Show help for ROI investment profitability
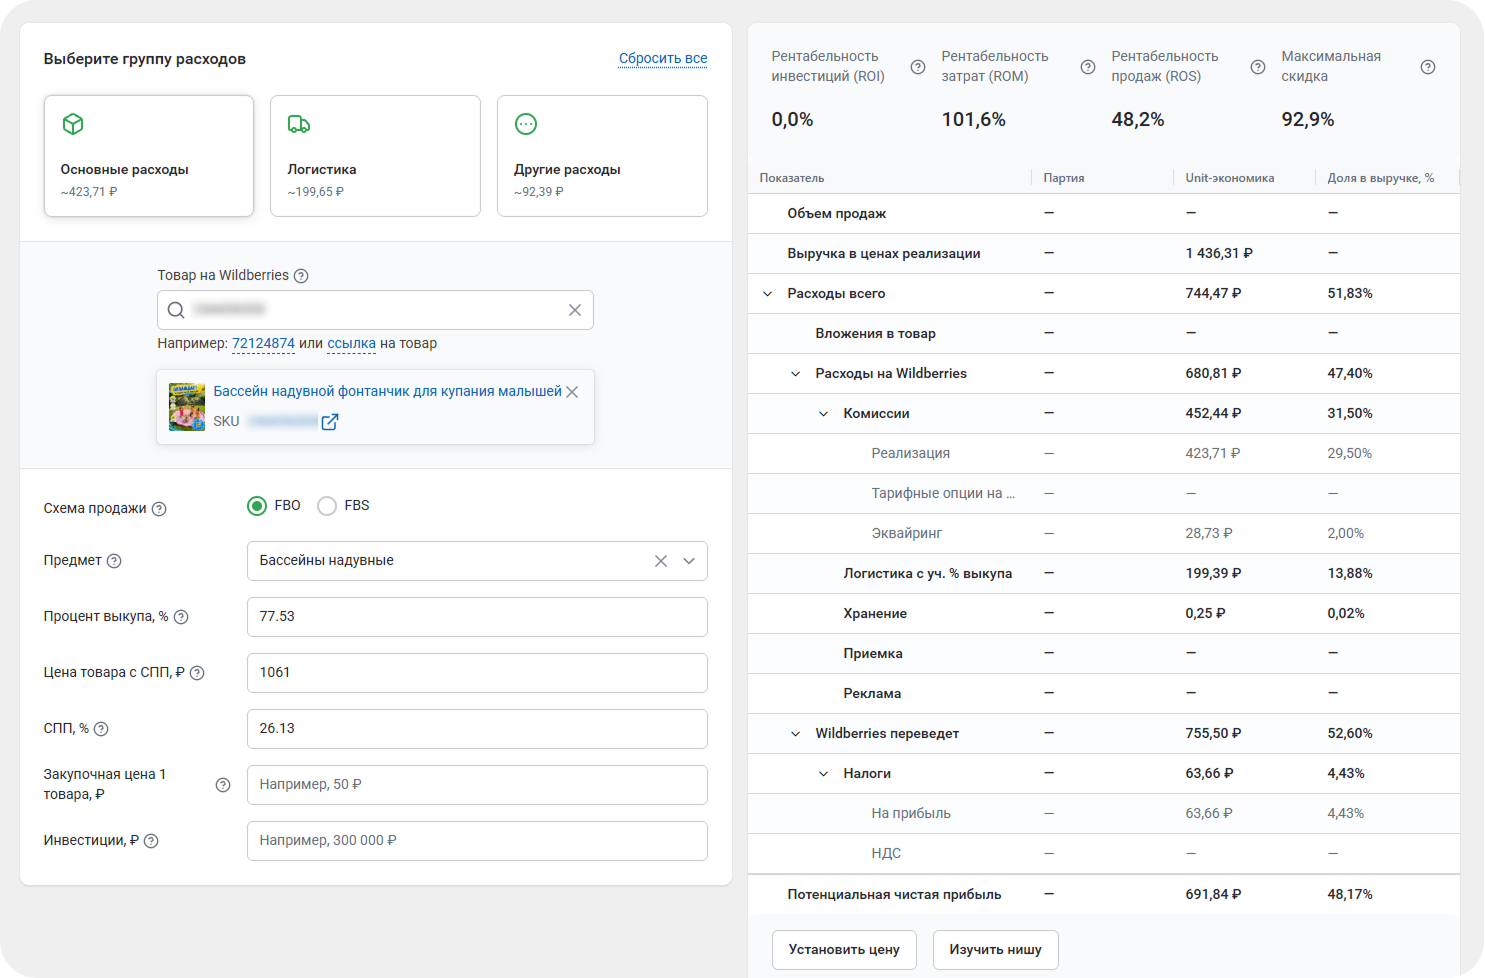1485x978 pixels. point(918,67)
